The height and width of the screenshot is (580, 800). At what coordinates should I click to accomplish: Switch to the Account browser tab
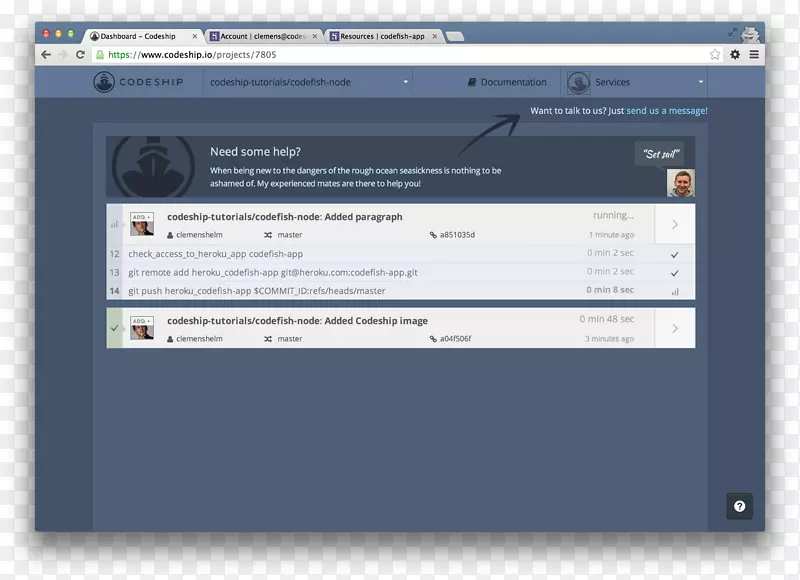pos(255,35)
